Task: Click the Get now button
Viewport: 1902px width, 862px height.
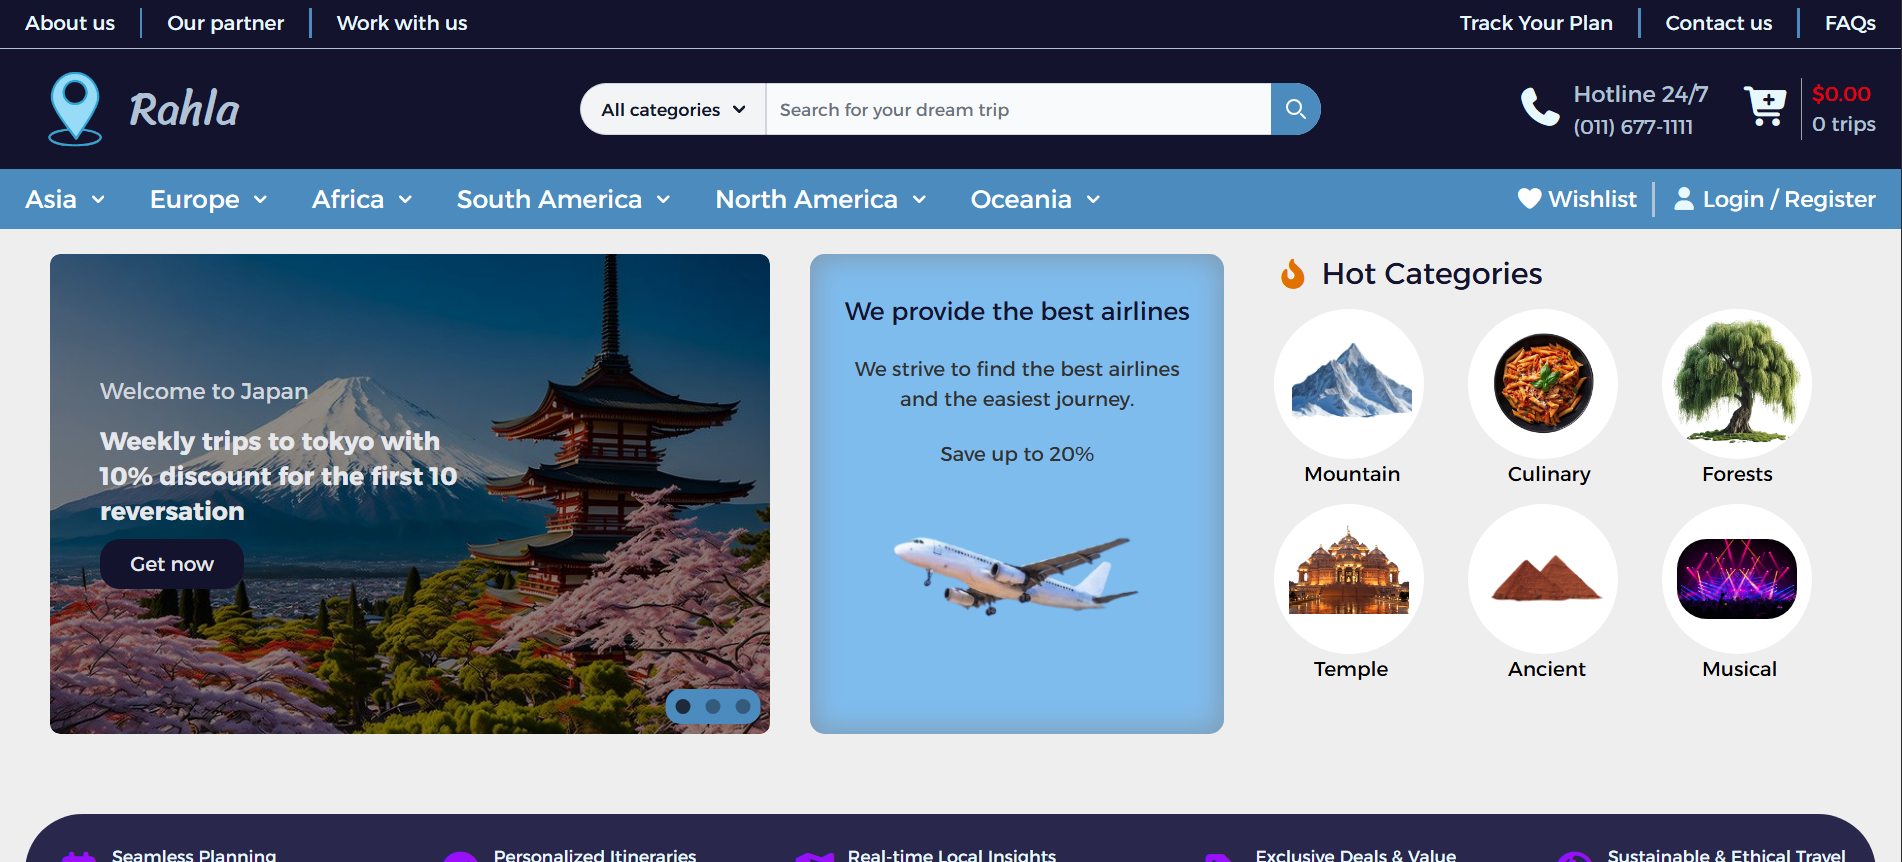Action: click(172, 564)
